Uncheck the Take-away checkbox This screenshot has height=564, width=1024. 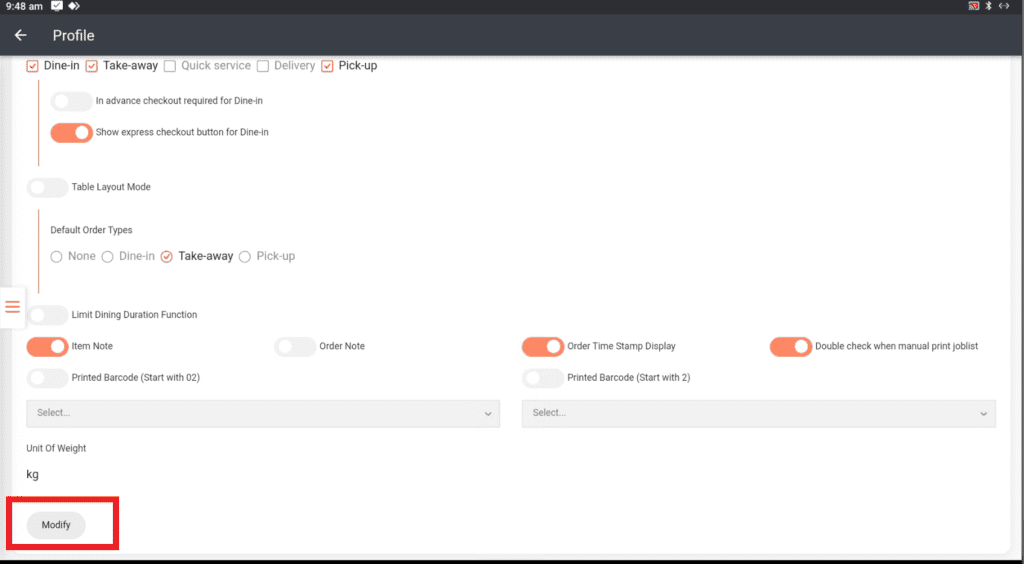pyautogui.click(x=92, y=66)
